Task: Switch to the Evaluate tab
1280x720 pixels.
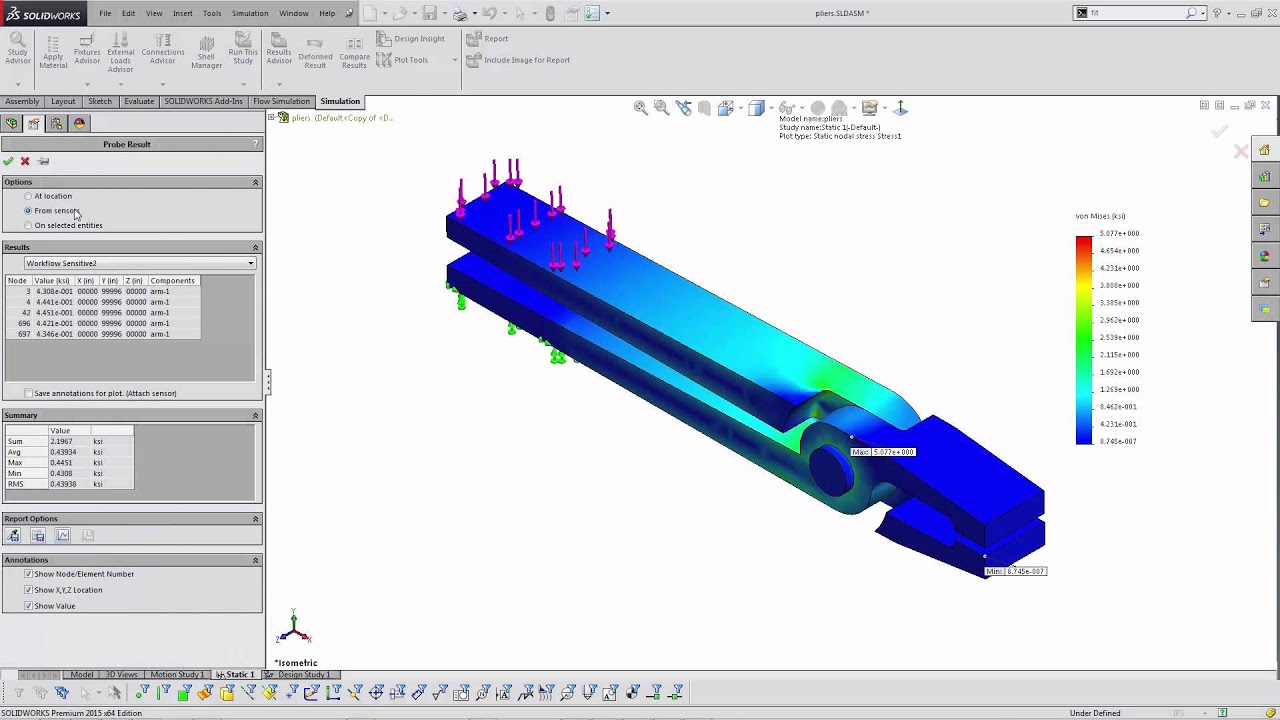Action: click(x=139, y=101)
